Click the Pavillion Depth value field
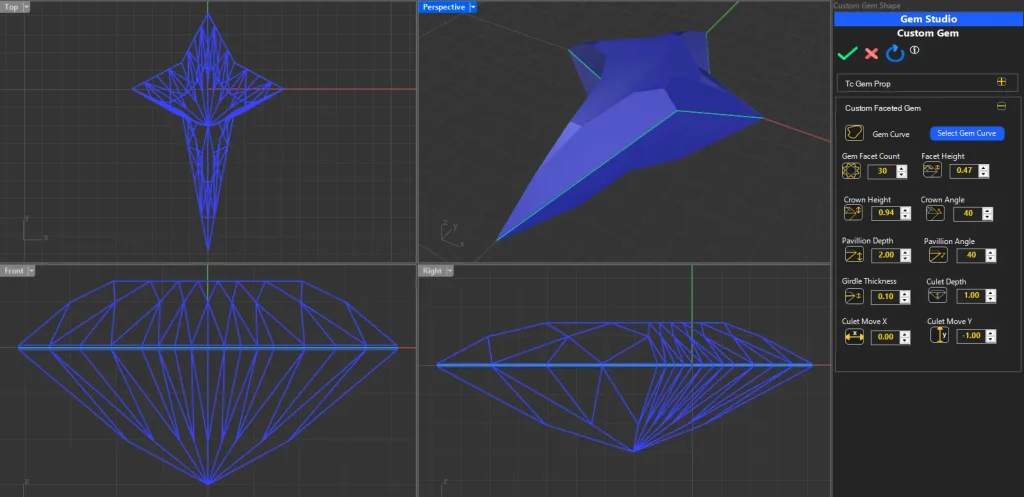Screen dimensions: 1024x497 pyautogui.click(x=886, y=255)
